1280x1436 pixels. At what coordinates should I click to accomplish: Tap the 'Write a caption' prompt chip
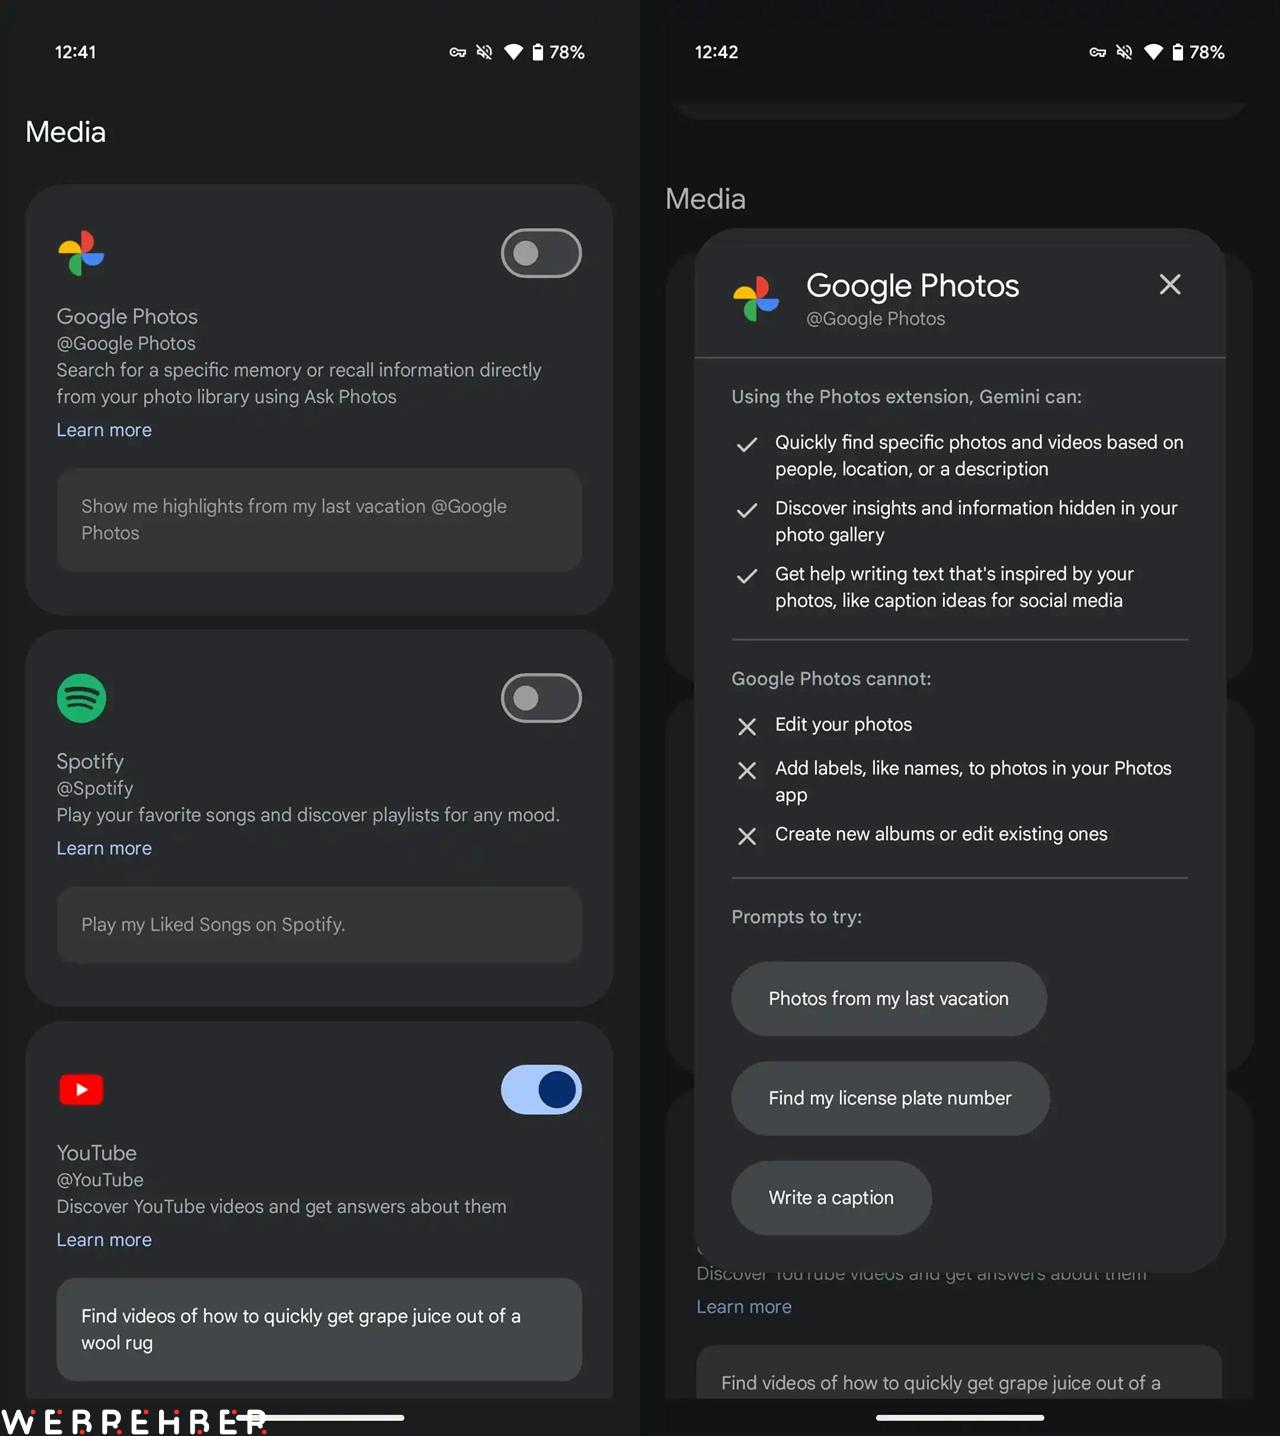tap(831, 1198)
